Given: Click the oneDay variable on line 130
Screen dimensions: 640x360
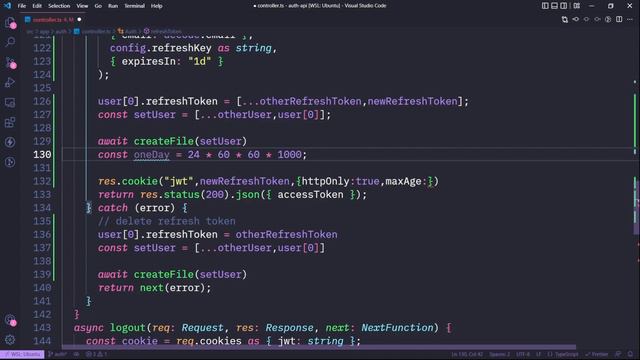Looking at the screenshot, I should pos(151,155).
